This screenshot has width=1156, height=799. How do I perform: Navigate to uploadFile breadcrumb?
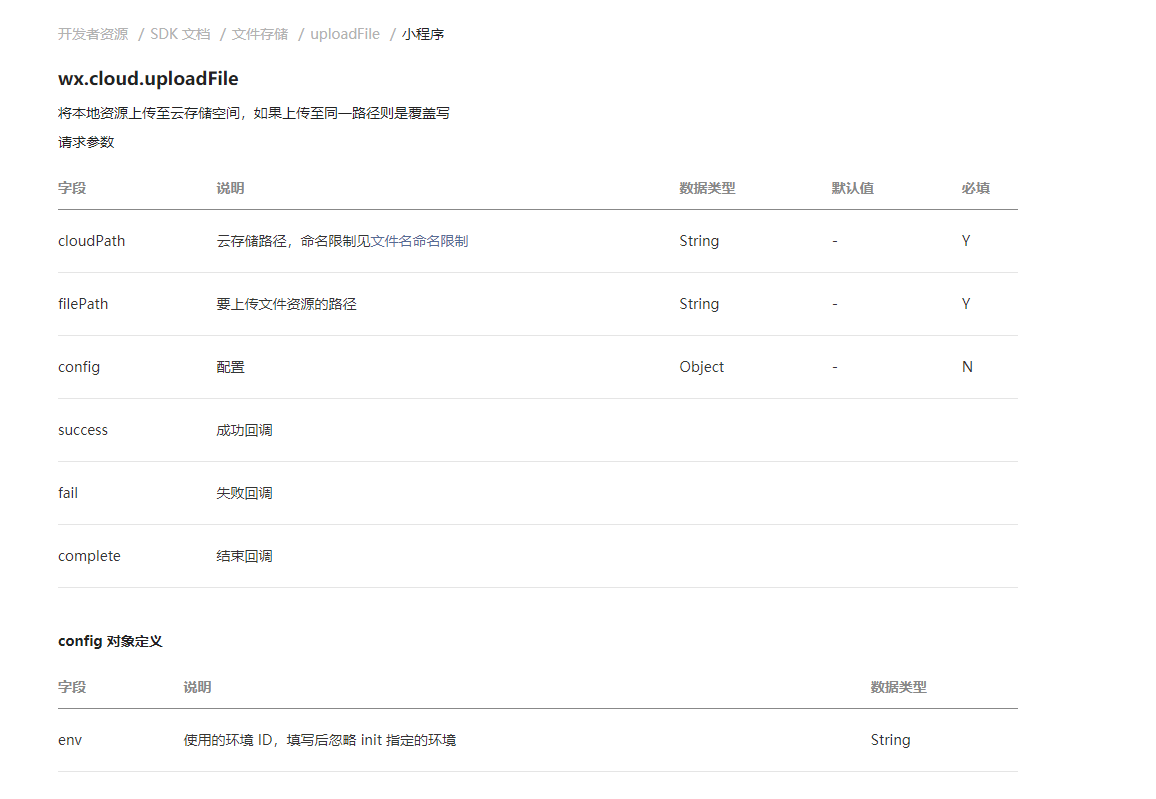(x=345, y=34)
